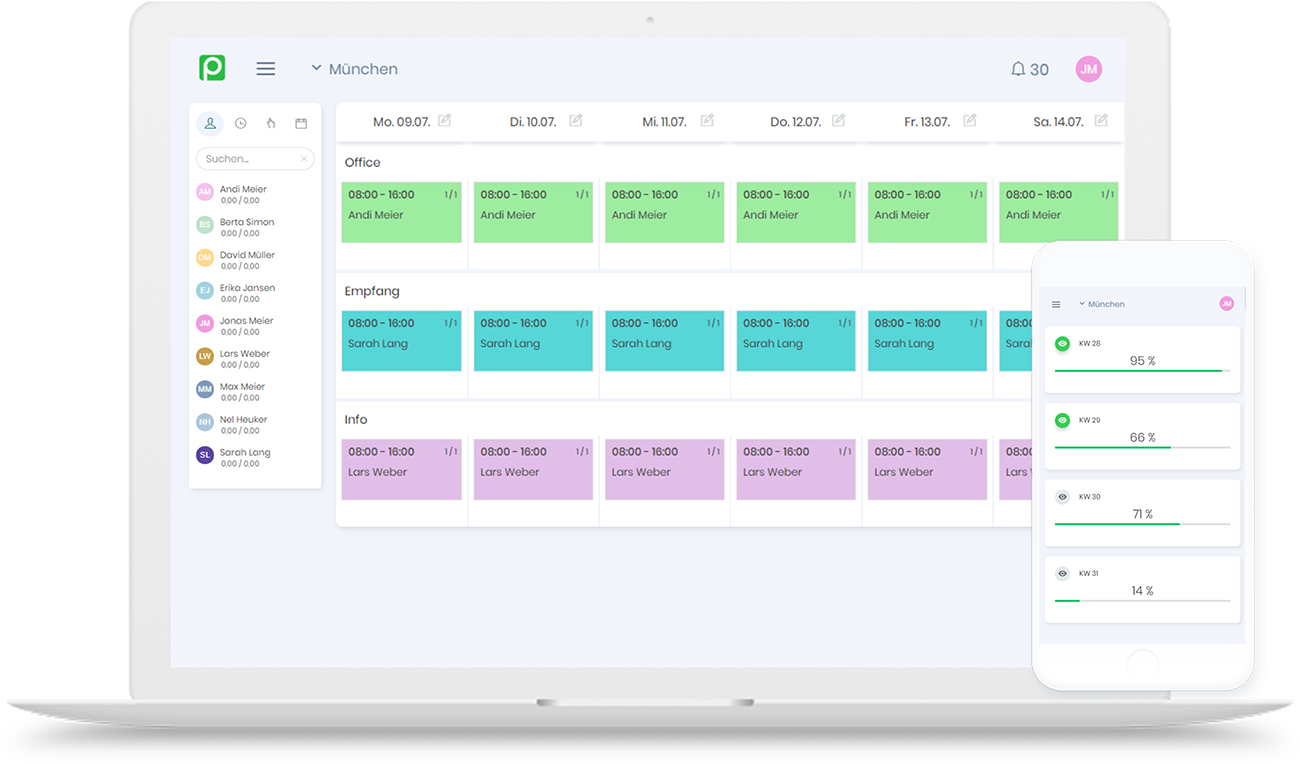Click the edit icon next to Fr. 13.07.
Screen dimensions: 1300x764
tap(969, 119)
